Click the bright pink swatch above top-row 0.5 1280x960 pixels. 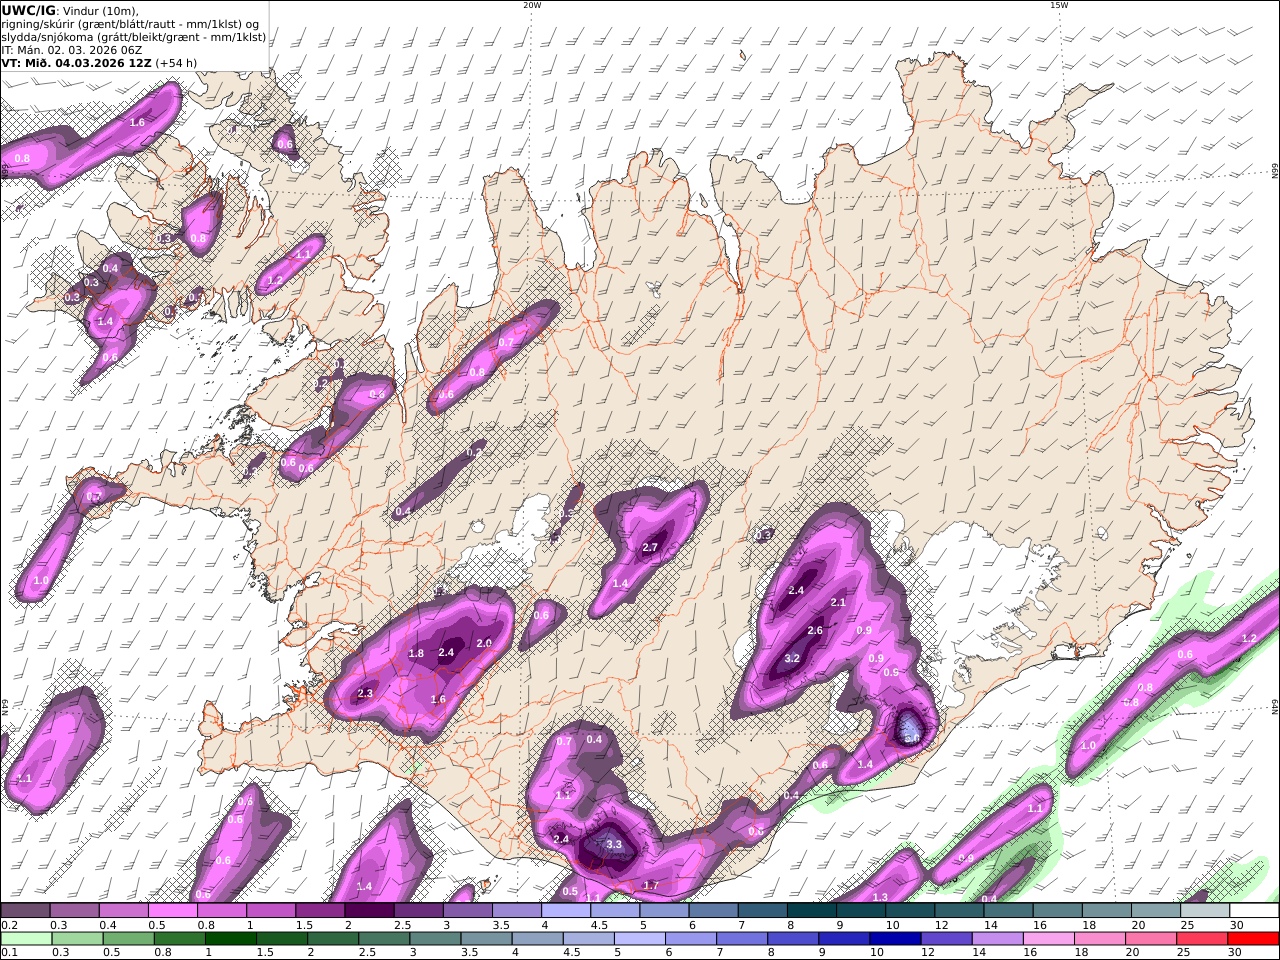pyautogui.click(x=172, y=910)
